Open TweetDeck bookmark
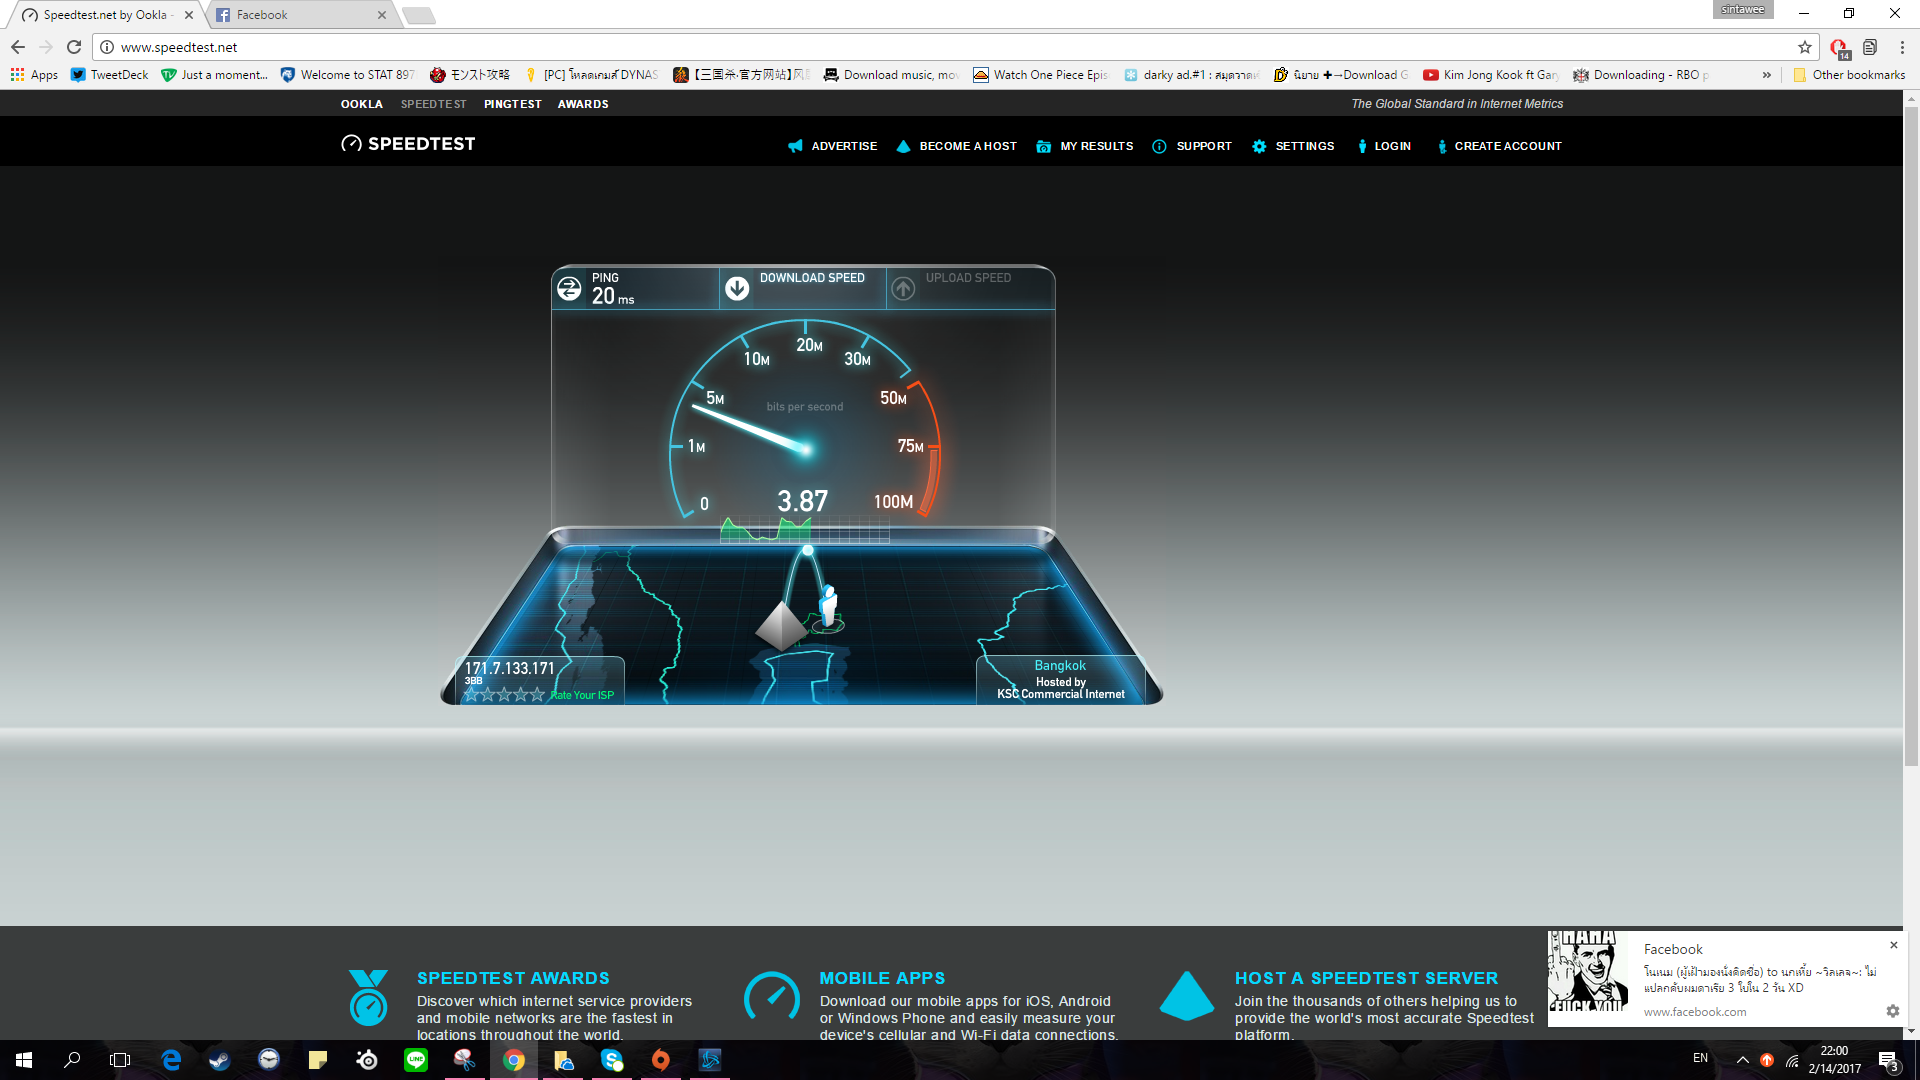 click(109, 75)
